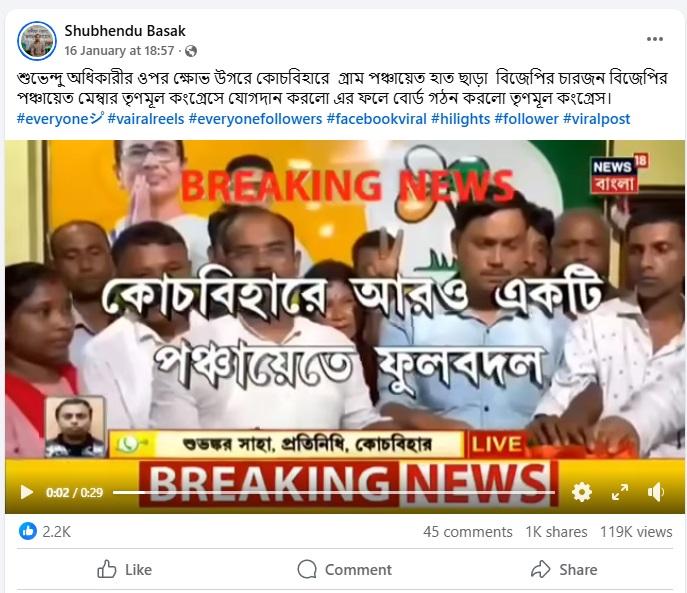View the 2.2K reactions count

[57, 532]
